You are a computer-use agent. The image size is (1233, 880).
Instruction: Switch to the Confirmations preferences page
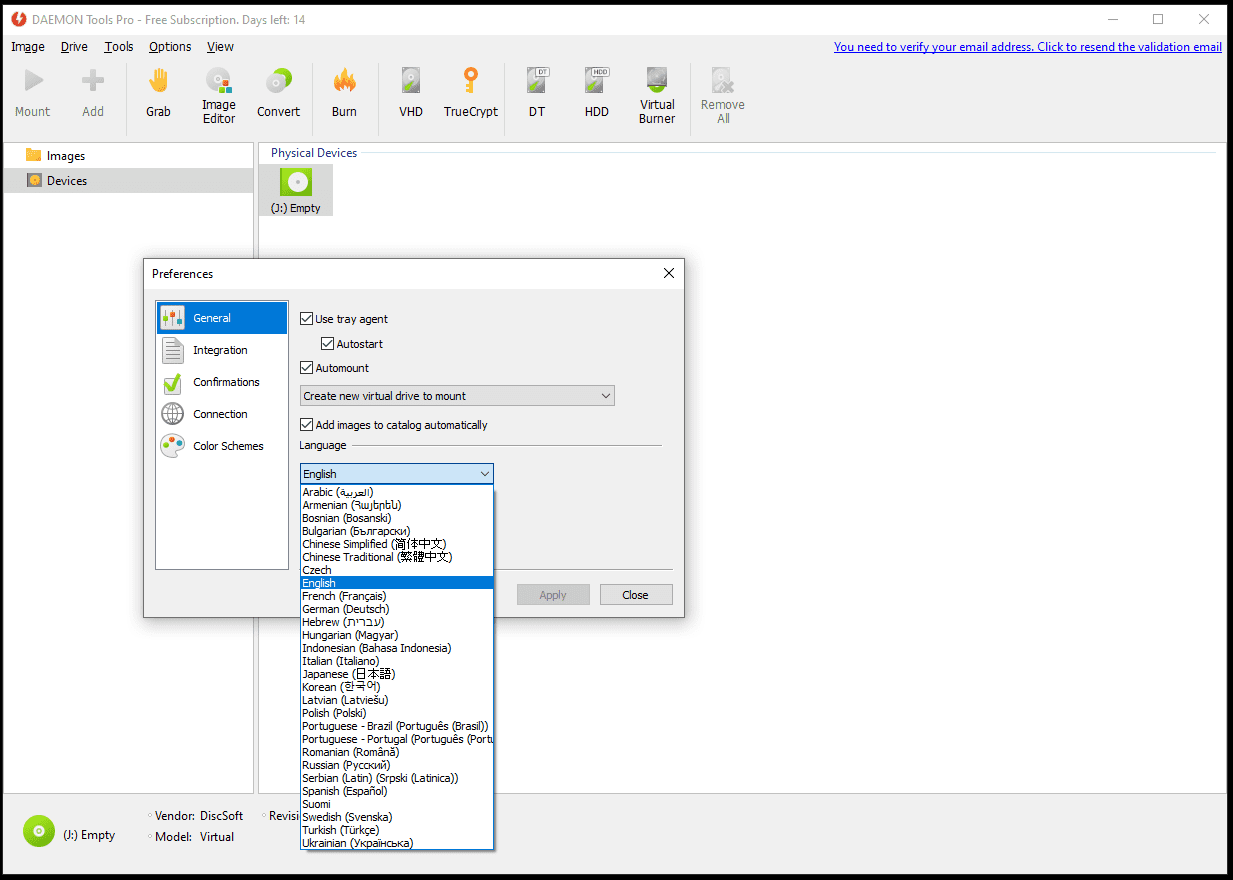pos(222,382)
